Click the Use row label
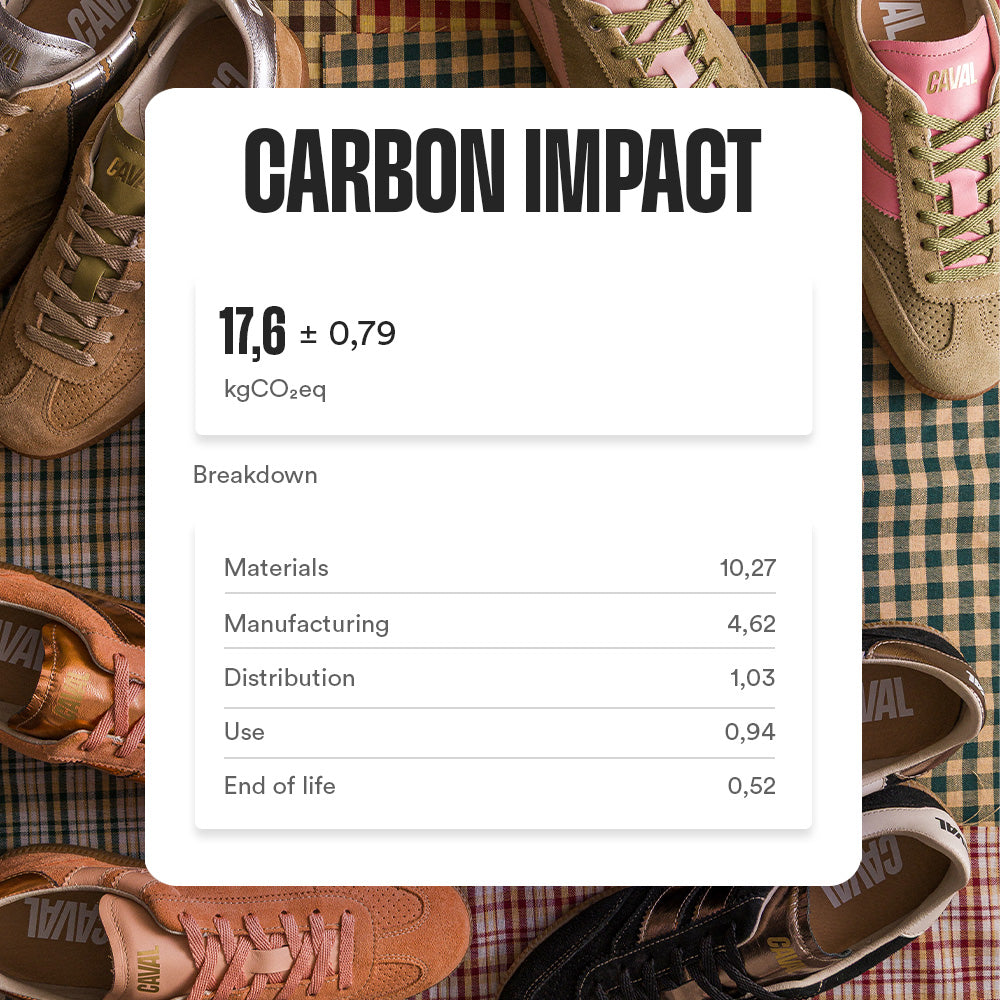Image resolution: width=1000 pixels, height=1000 pixels. pos(244,732)
